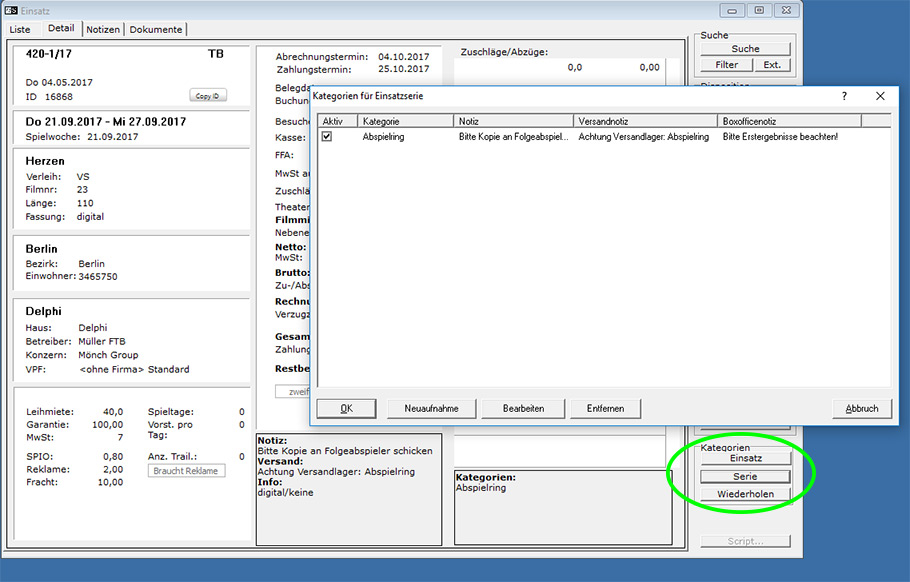910x582 pixels.
Task: Click Bearbeiten to edit the category
Action: tap(524, 408)
